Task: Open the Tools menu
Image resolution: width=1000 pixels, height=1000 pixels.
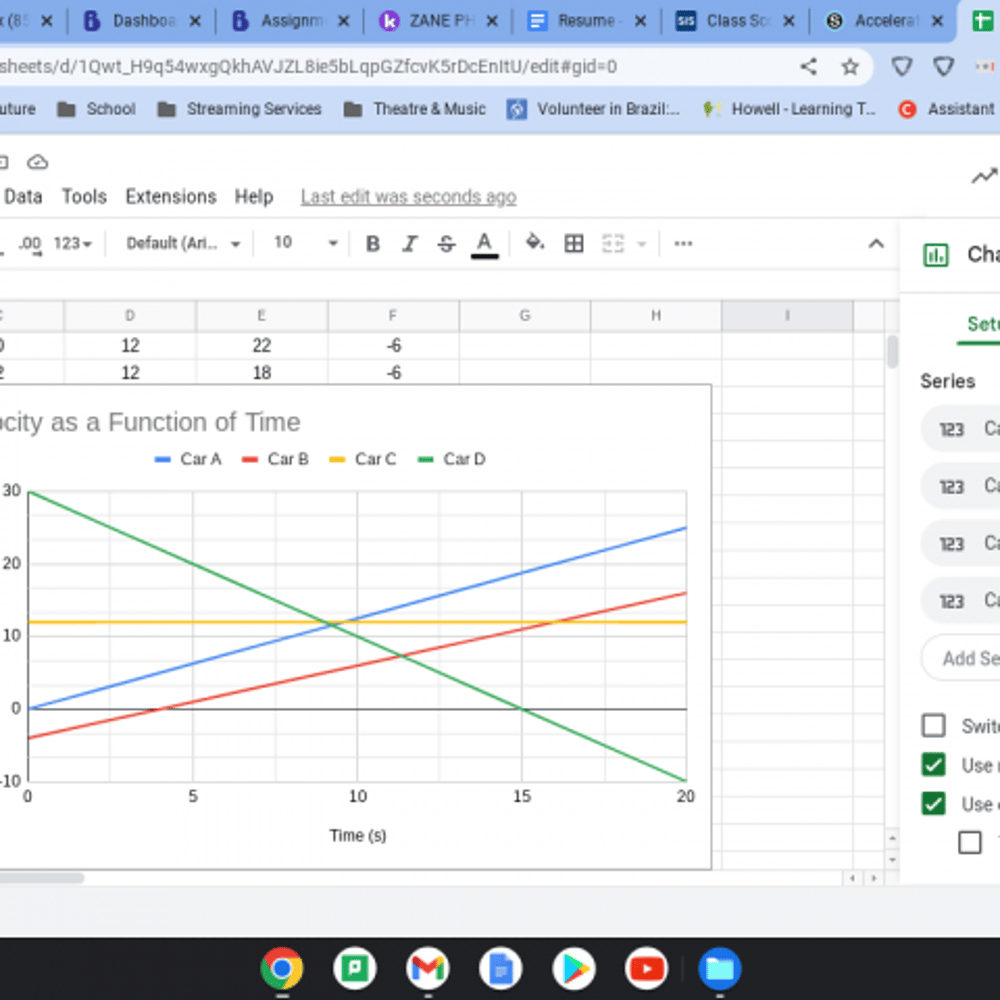Action: point(84,197)
